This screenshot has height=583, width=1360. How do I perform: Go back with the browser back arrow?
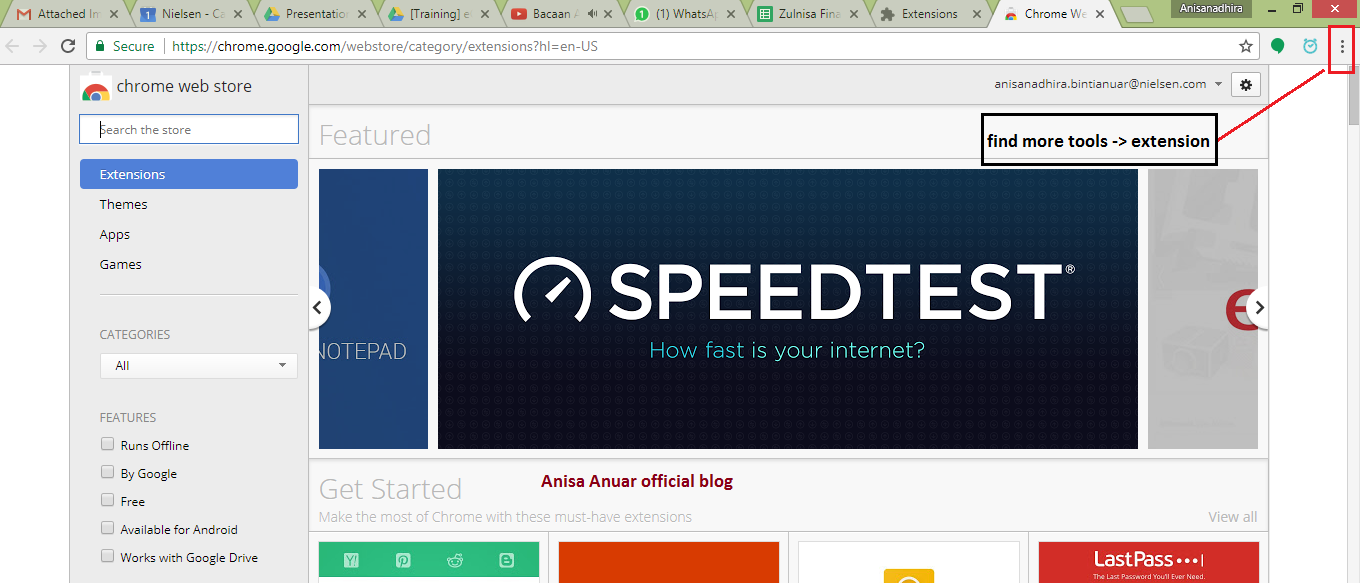click(13, 46)
